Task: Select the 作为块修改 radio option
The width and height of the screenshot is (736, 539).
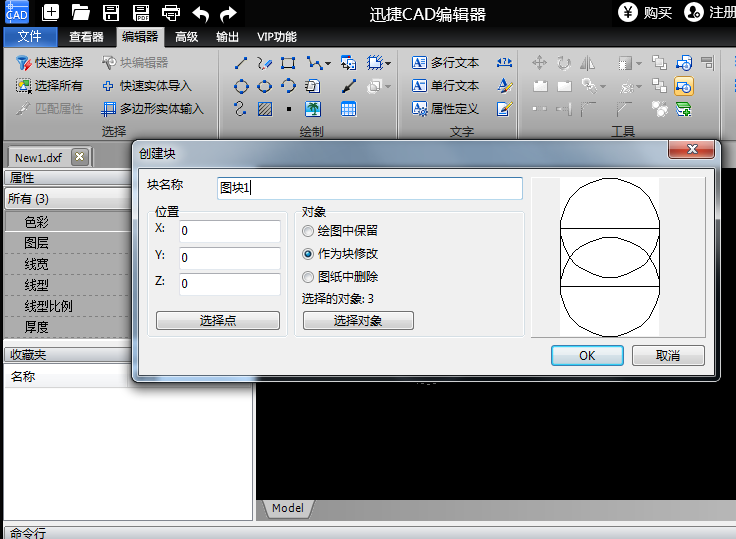Action: click(x=308, y=254)
